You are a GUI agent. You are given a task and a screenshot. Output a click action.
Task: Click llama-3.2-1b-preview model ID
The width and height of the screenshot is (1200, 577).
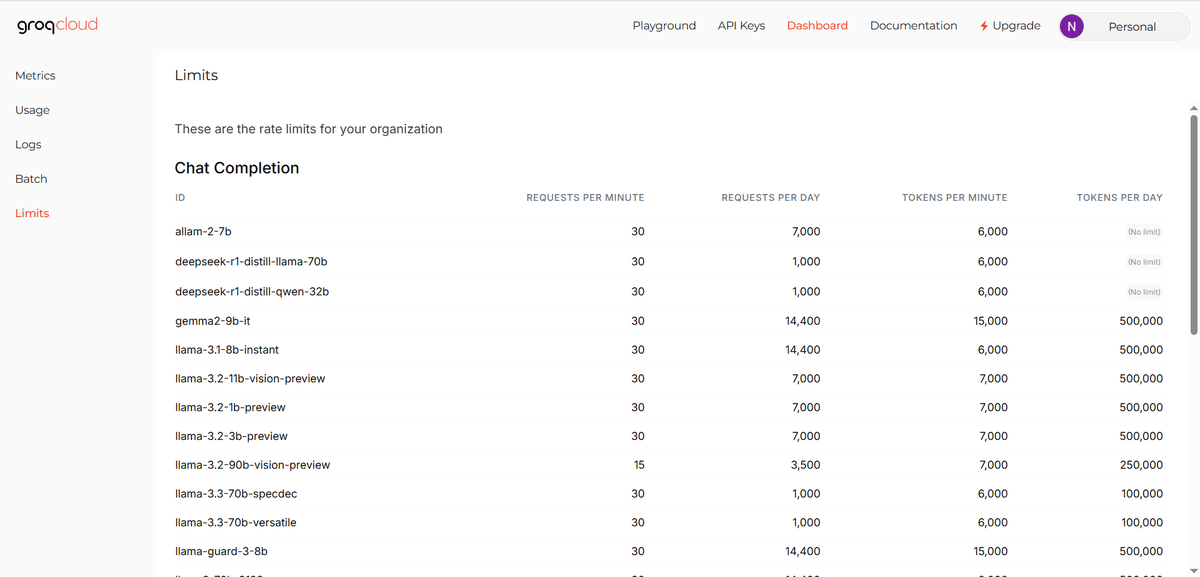(x=230, y=408)
